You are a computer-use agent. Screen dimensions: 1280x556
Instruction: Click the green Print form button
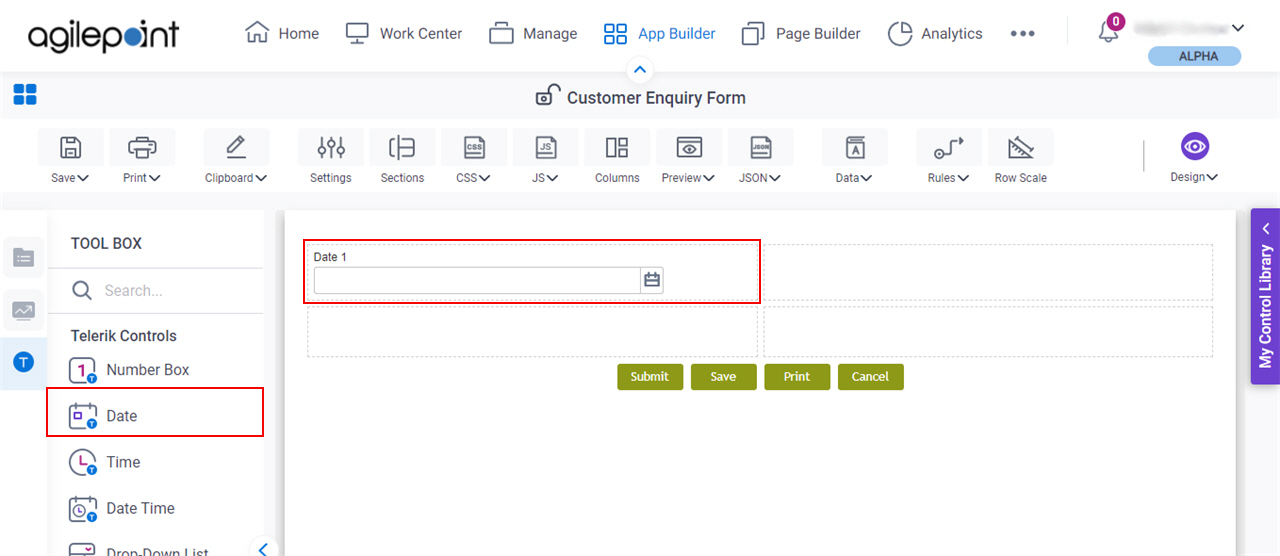(x=797, y=377)
